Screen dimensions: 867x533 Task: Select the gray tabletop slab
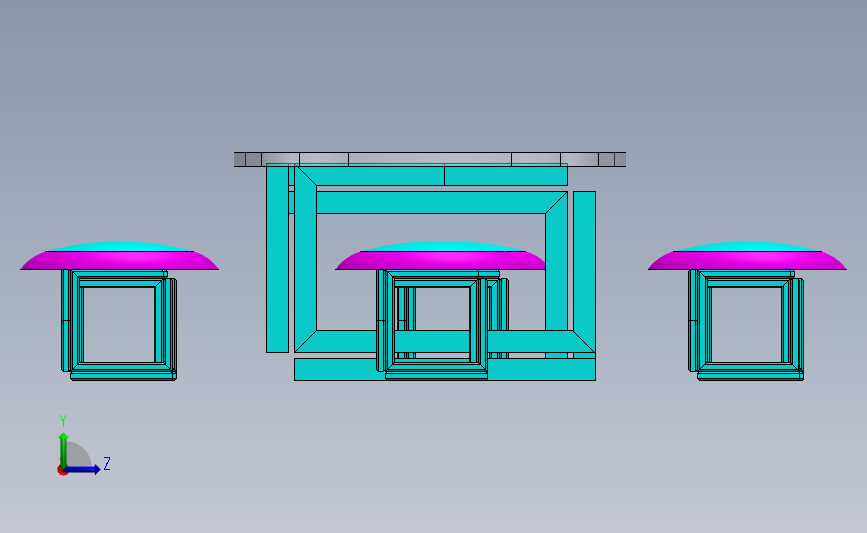(x=430, y=159)
